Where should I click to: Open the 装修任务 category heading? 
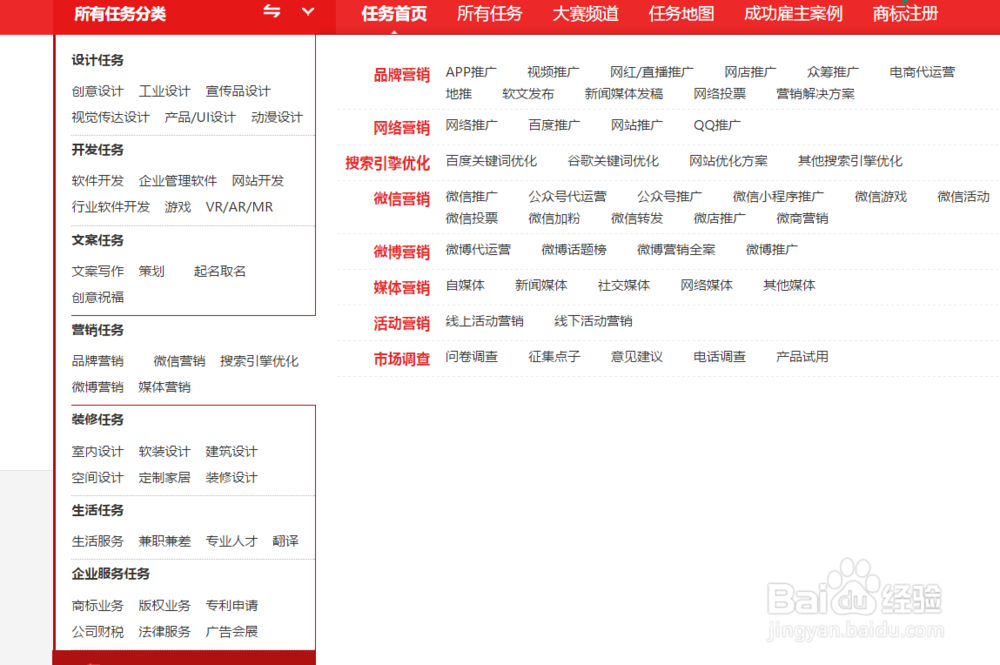coord(98,420)
